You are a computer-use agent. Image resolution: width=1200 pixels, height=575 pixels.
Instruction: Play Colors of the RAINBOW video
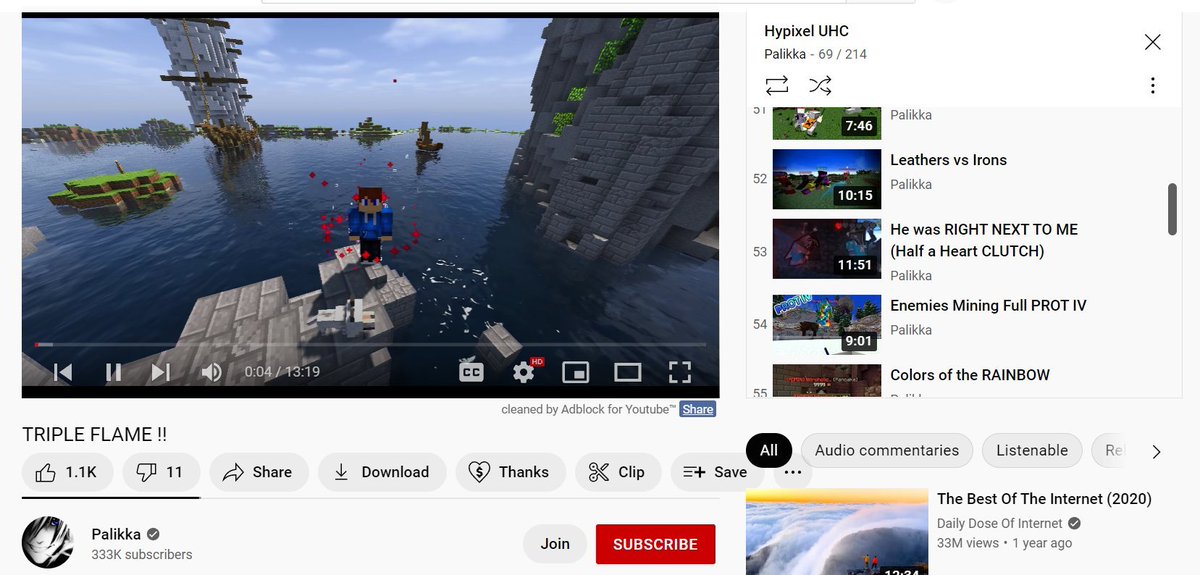(x=970, y=375)
